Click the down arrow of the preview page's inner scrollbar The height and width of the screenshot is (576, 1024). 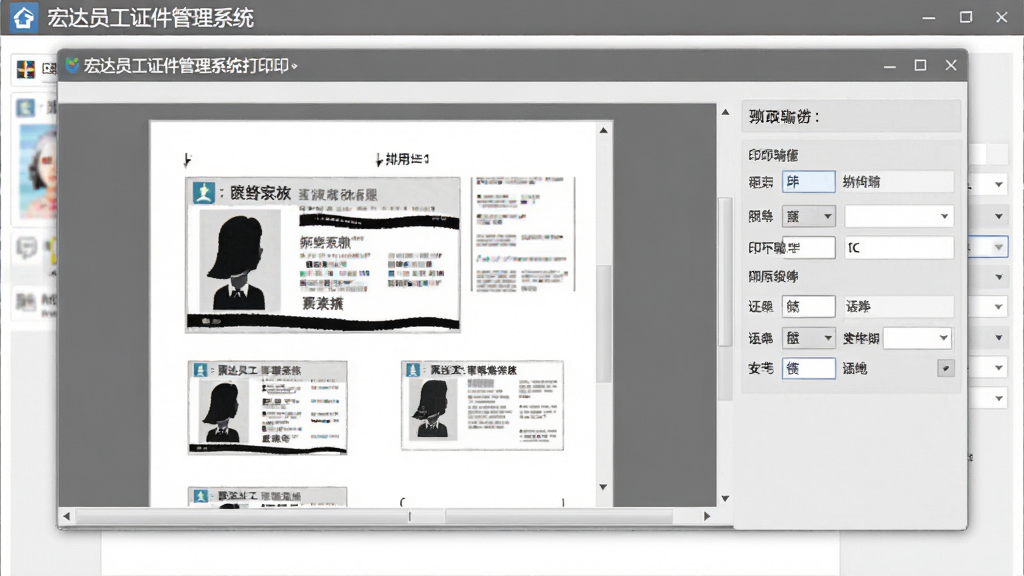point(603,487)
